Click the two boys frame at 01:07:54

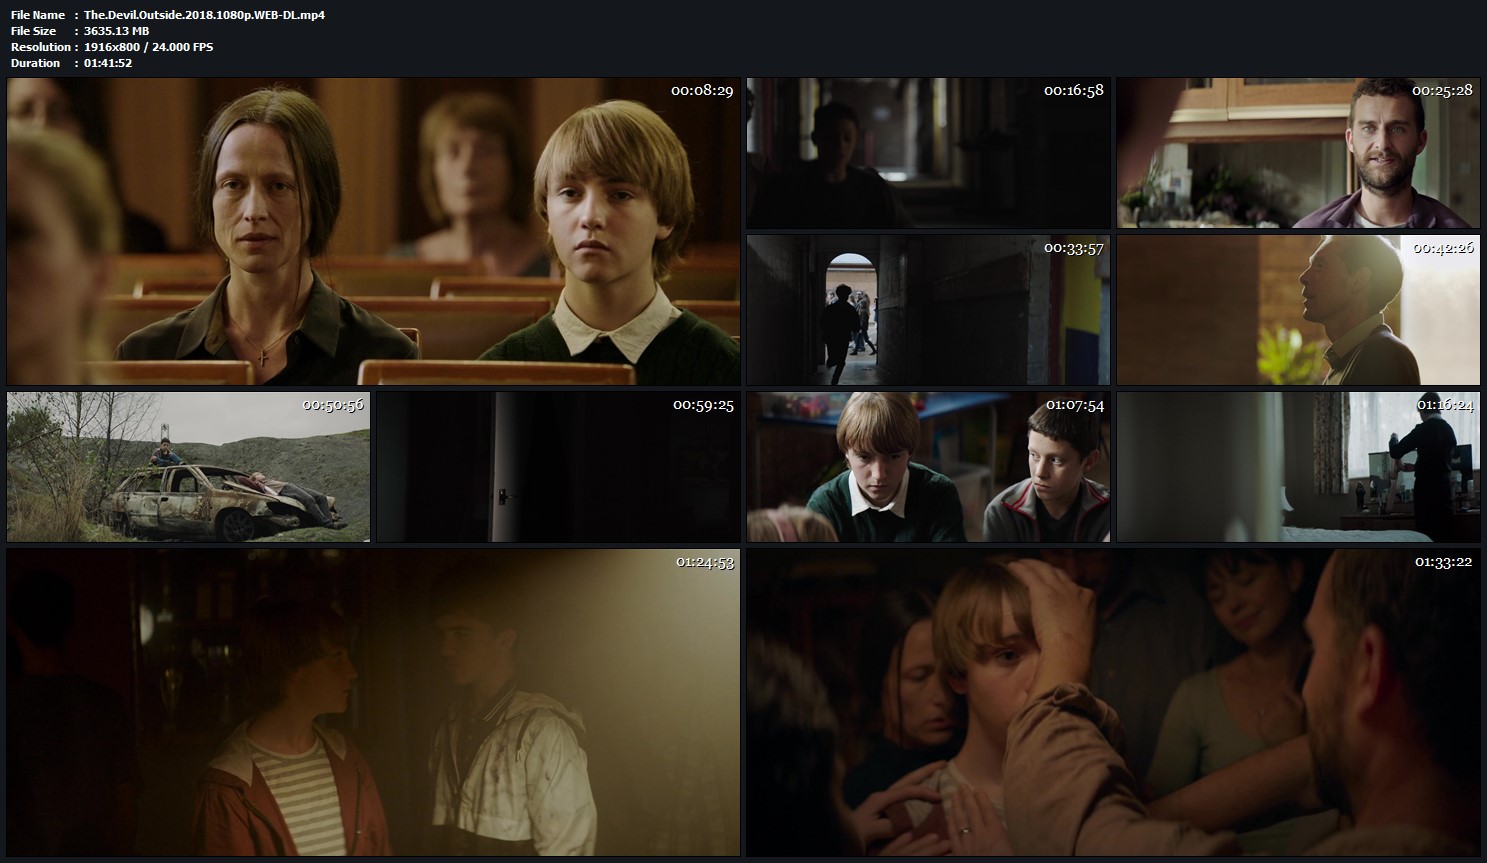click(x=928, y=467)
